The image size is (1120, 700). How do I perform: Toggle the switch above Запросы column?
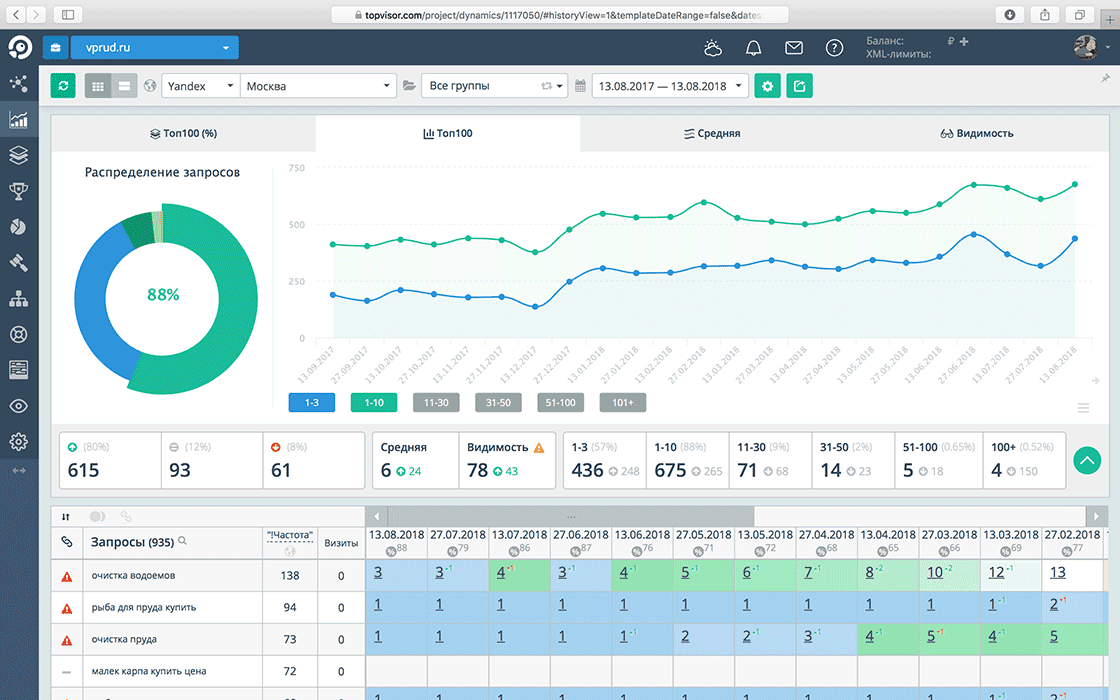pos(97,517)
